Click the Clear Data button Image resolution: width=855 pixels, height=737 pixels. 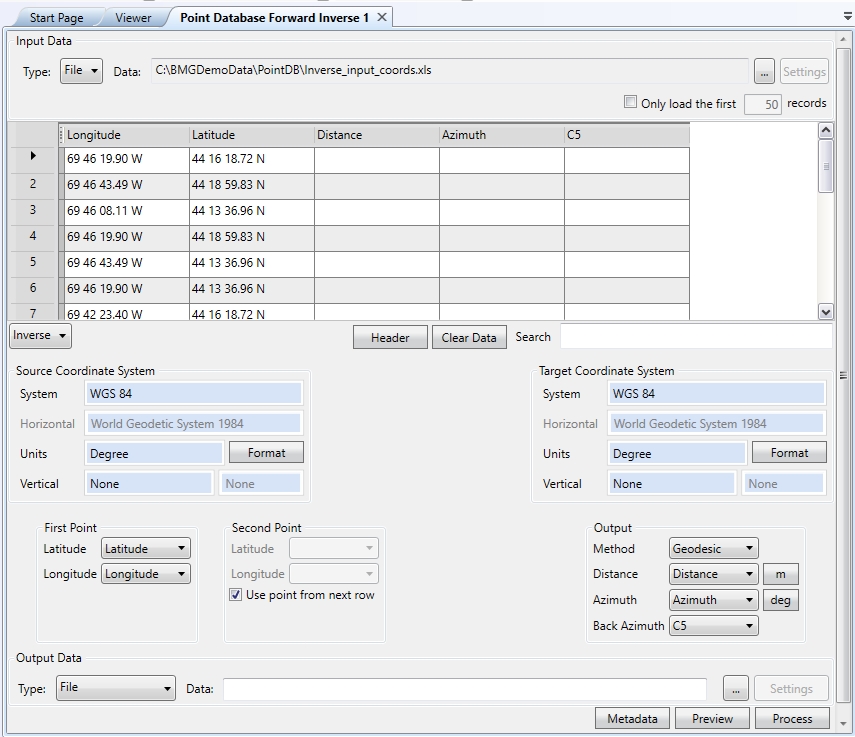pos(469,338)
